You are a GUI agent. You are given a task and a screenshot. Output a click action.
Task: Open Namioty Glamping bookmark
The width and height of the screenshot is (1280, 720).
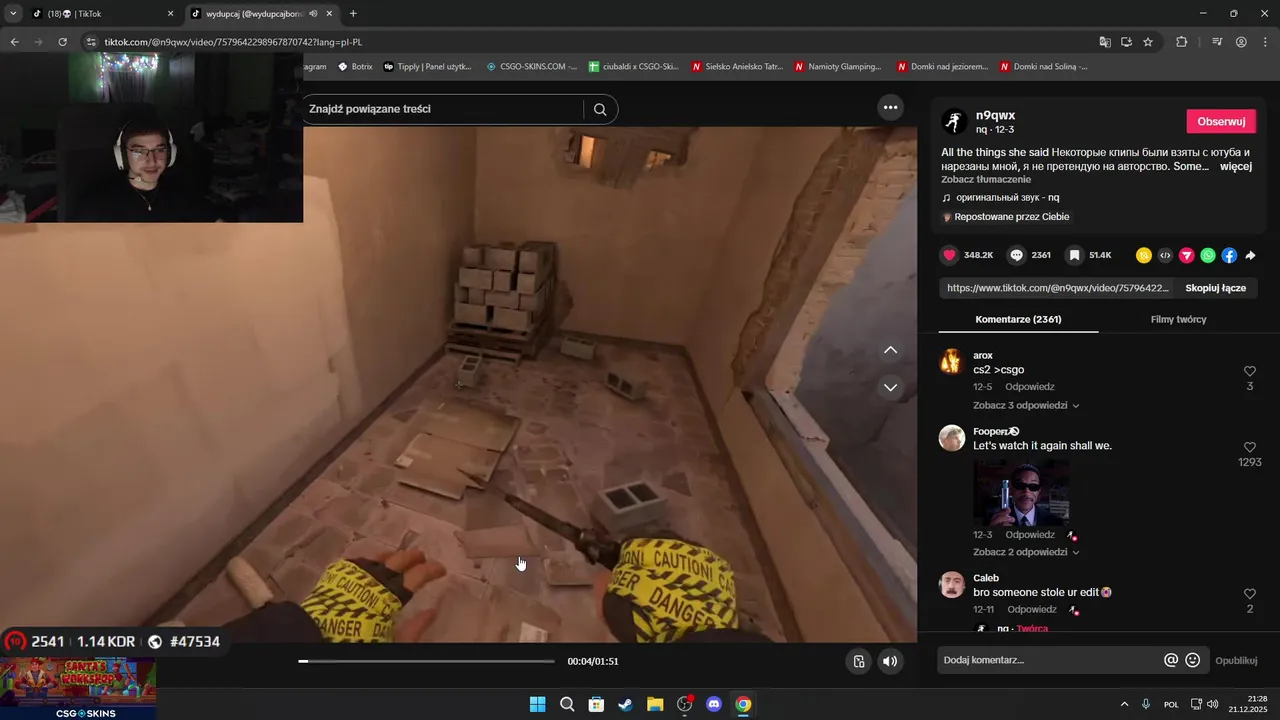point(838,67)
